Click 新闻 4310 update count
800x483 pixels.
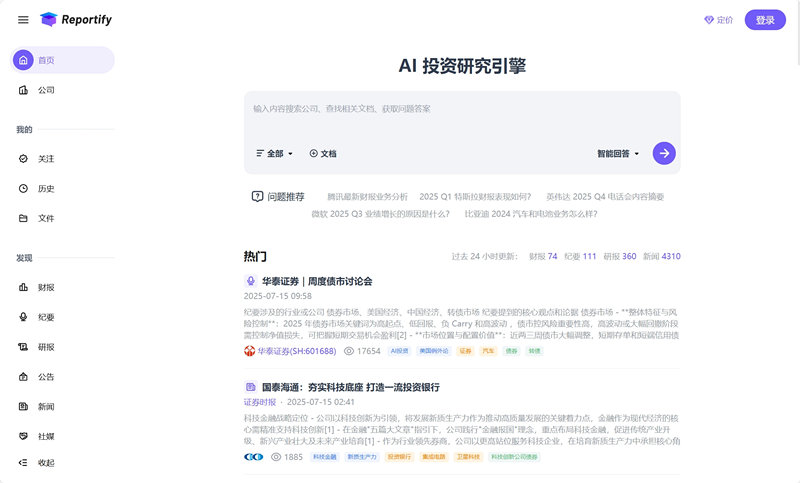click(x=661, y=257)
